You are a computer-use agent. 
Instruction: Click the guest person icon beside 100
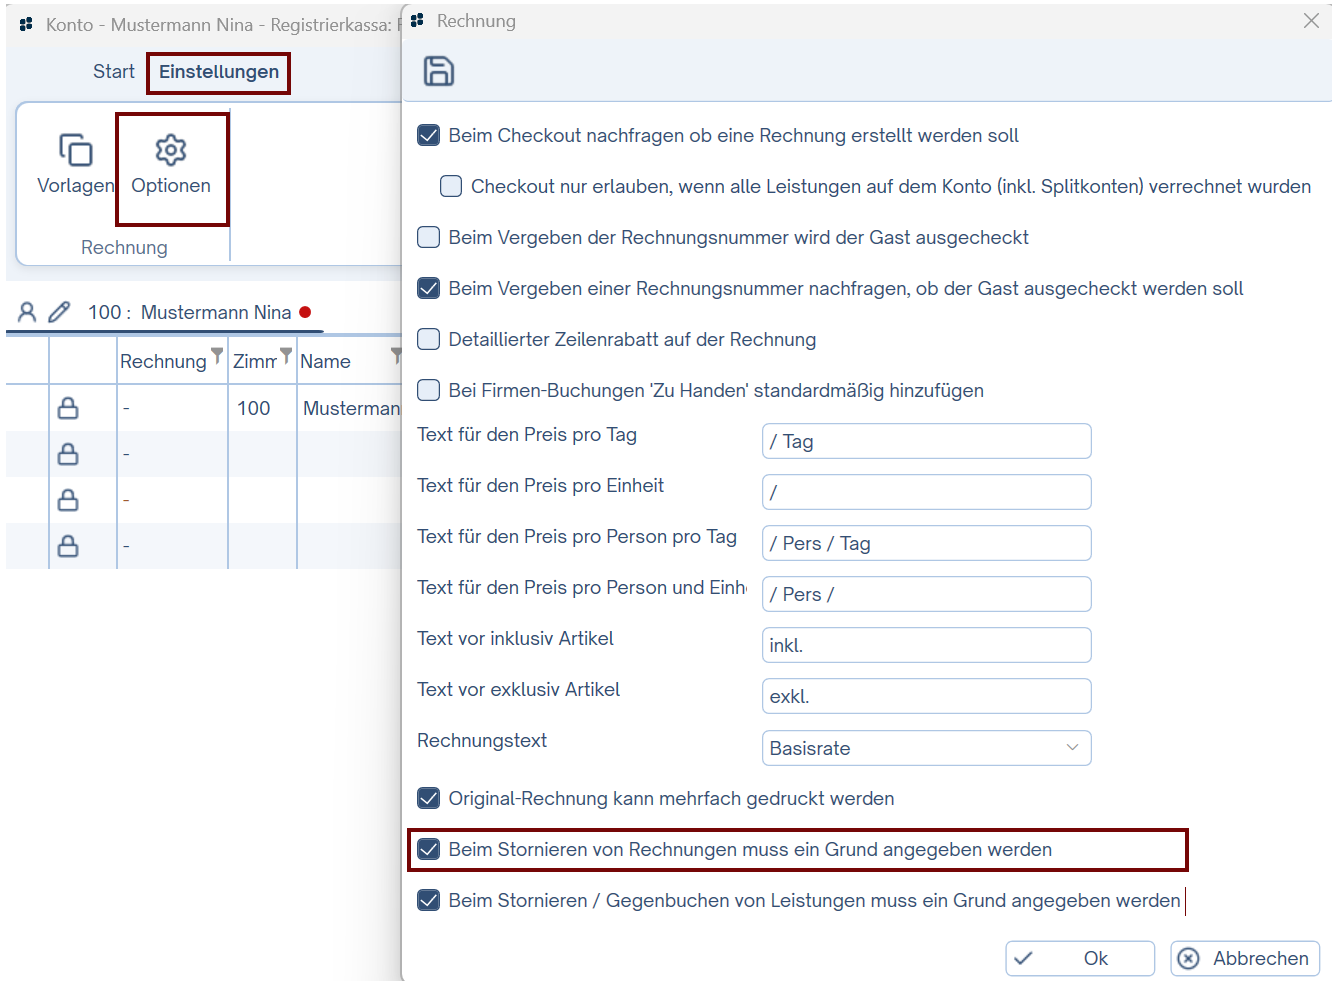click(x=27, y=312)
